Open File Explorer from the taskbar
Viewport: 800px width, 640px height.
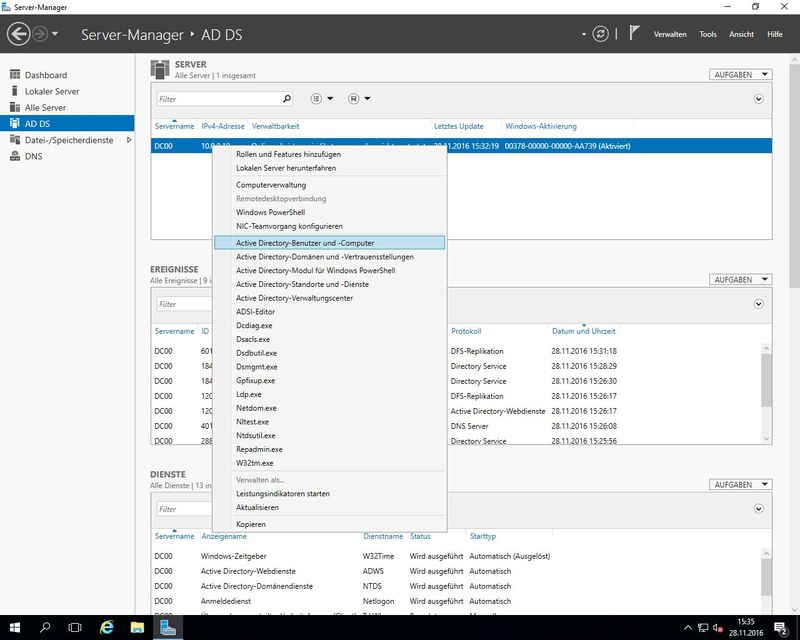[137, 627]
